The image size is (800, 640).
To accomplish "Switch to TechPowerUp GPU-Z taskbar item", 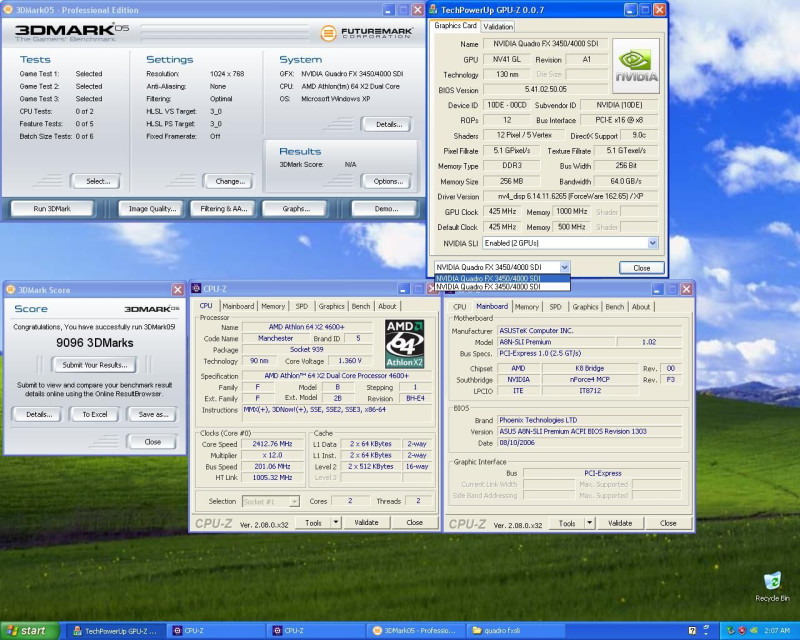I will [116, 631].
